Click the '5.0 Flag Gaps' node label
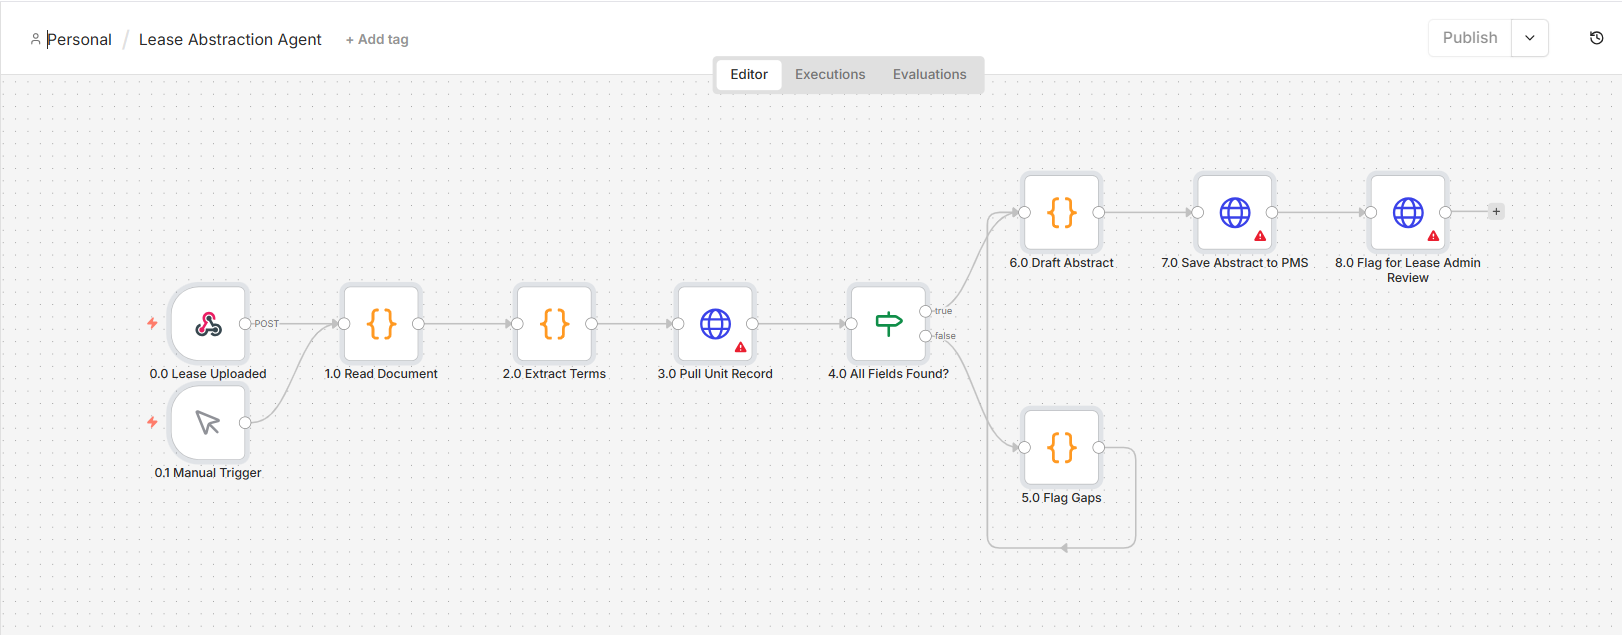1622x635 pixels. click(x=1061, y=498)
